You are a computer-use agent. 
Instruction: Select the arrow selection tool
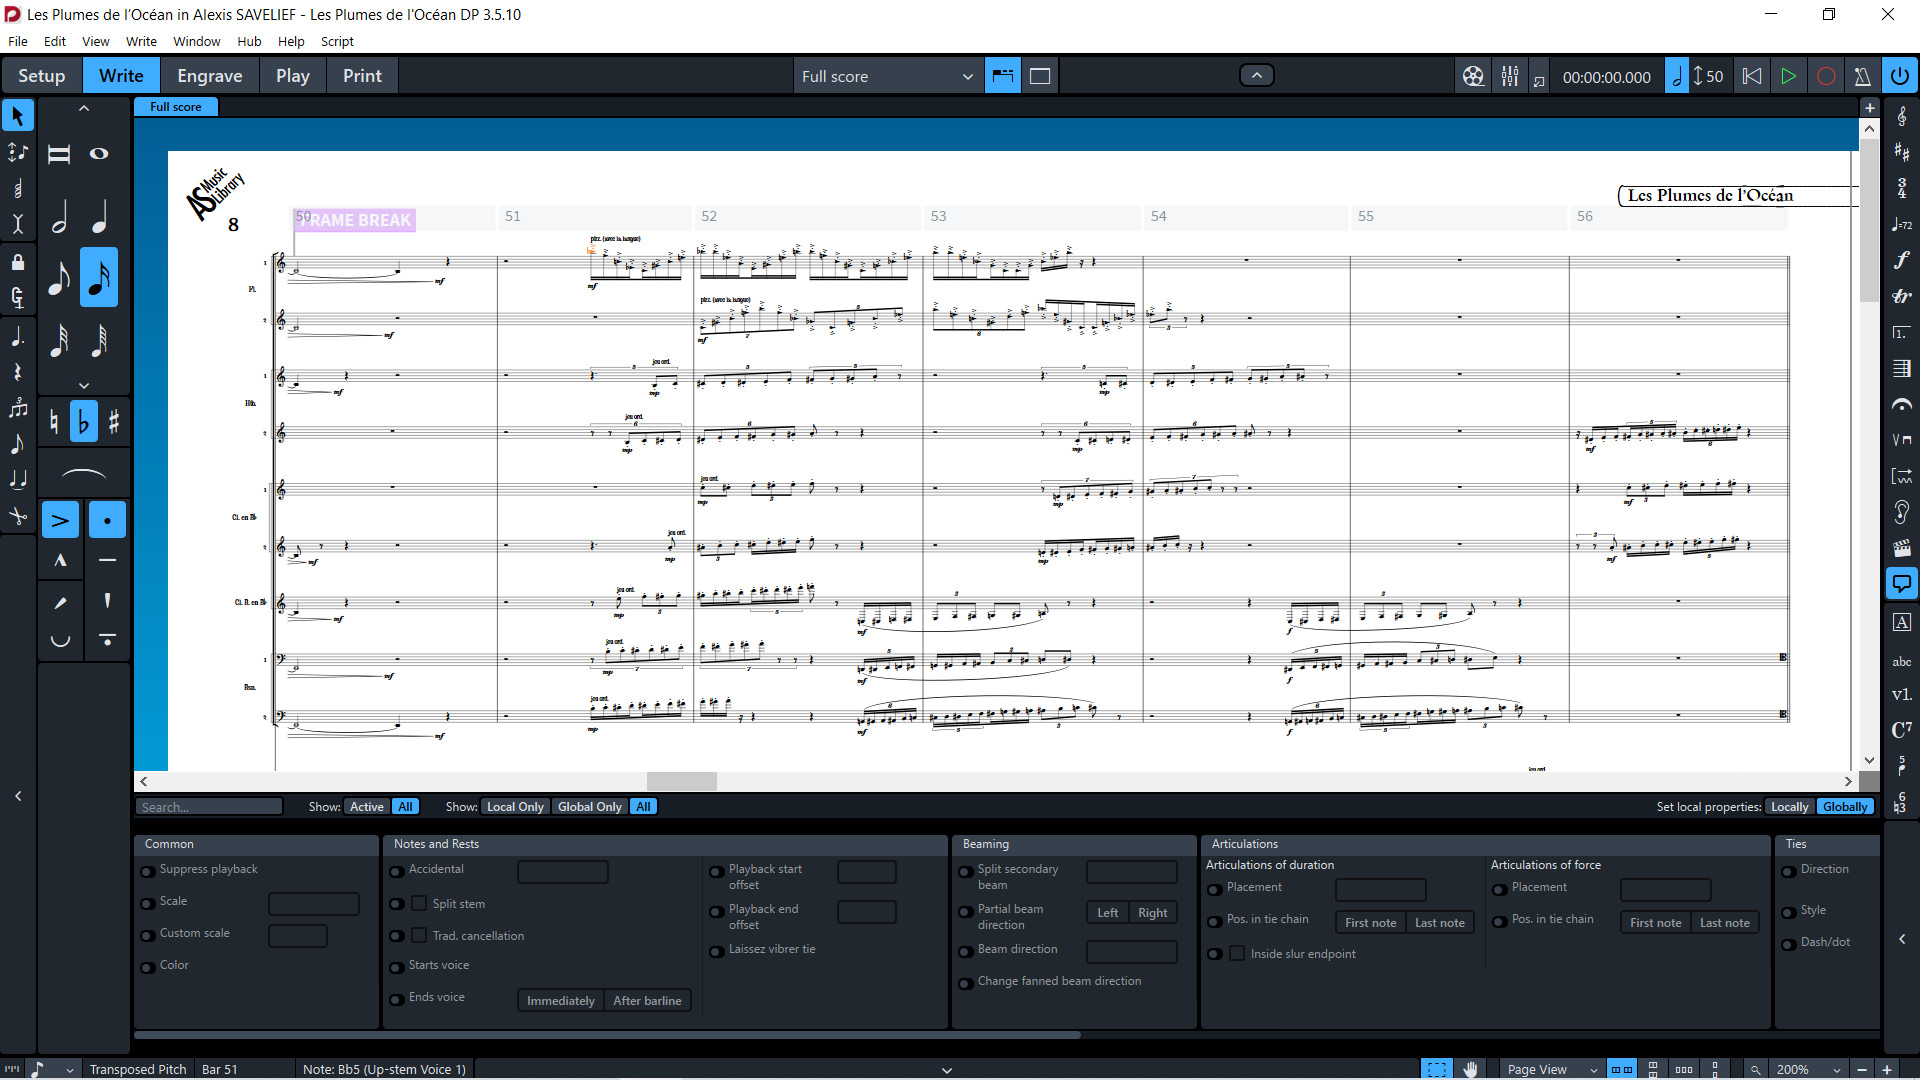point(18,116)
